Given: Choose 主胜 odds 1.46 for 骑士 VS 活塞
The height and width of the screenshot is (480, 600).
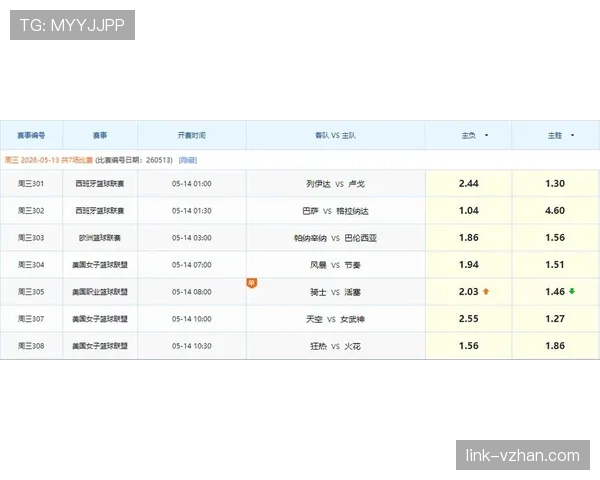Looking at the screenshot, I should coord(555,292).
